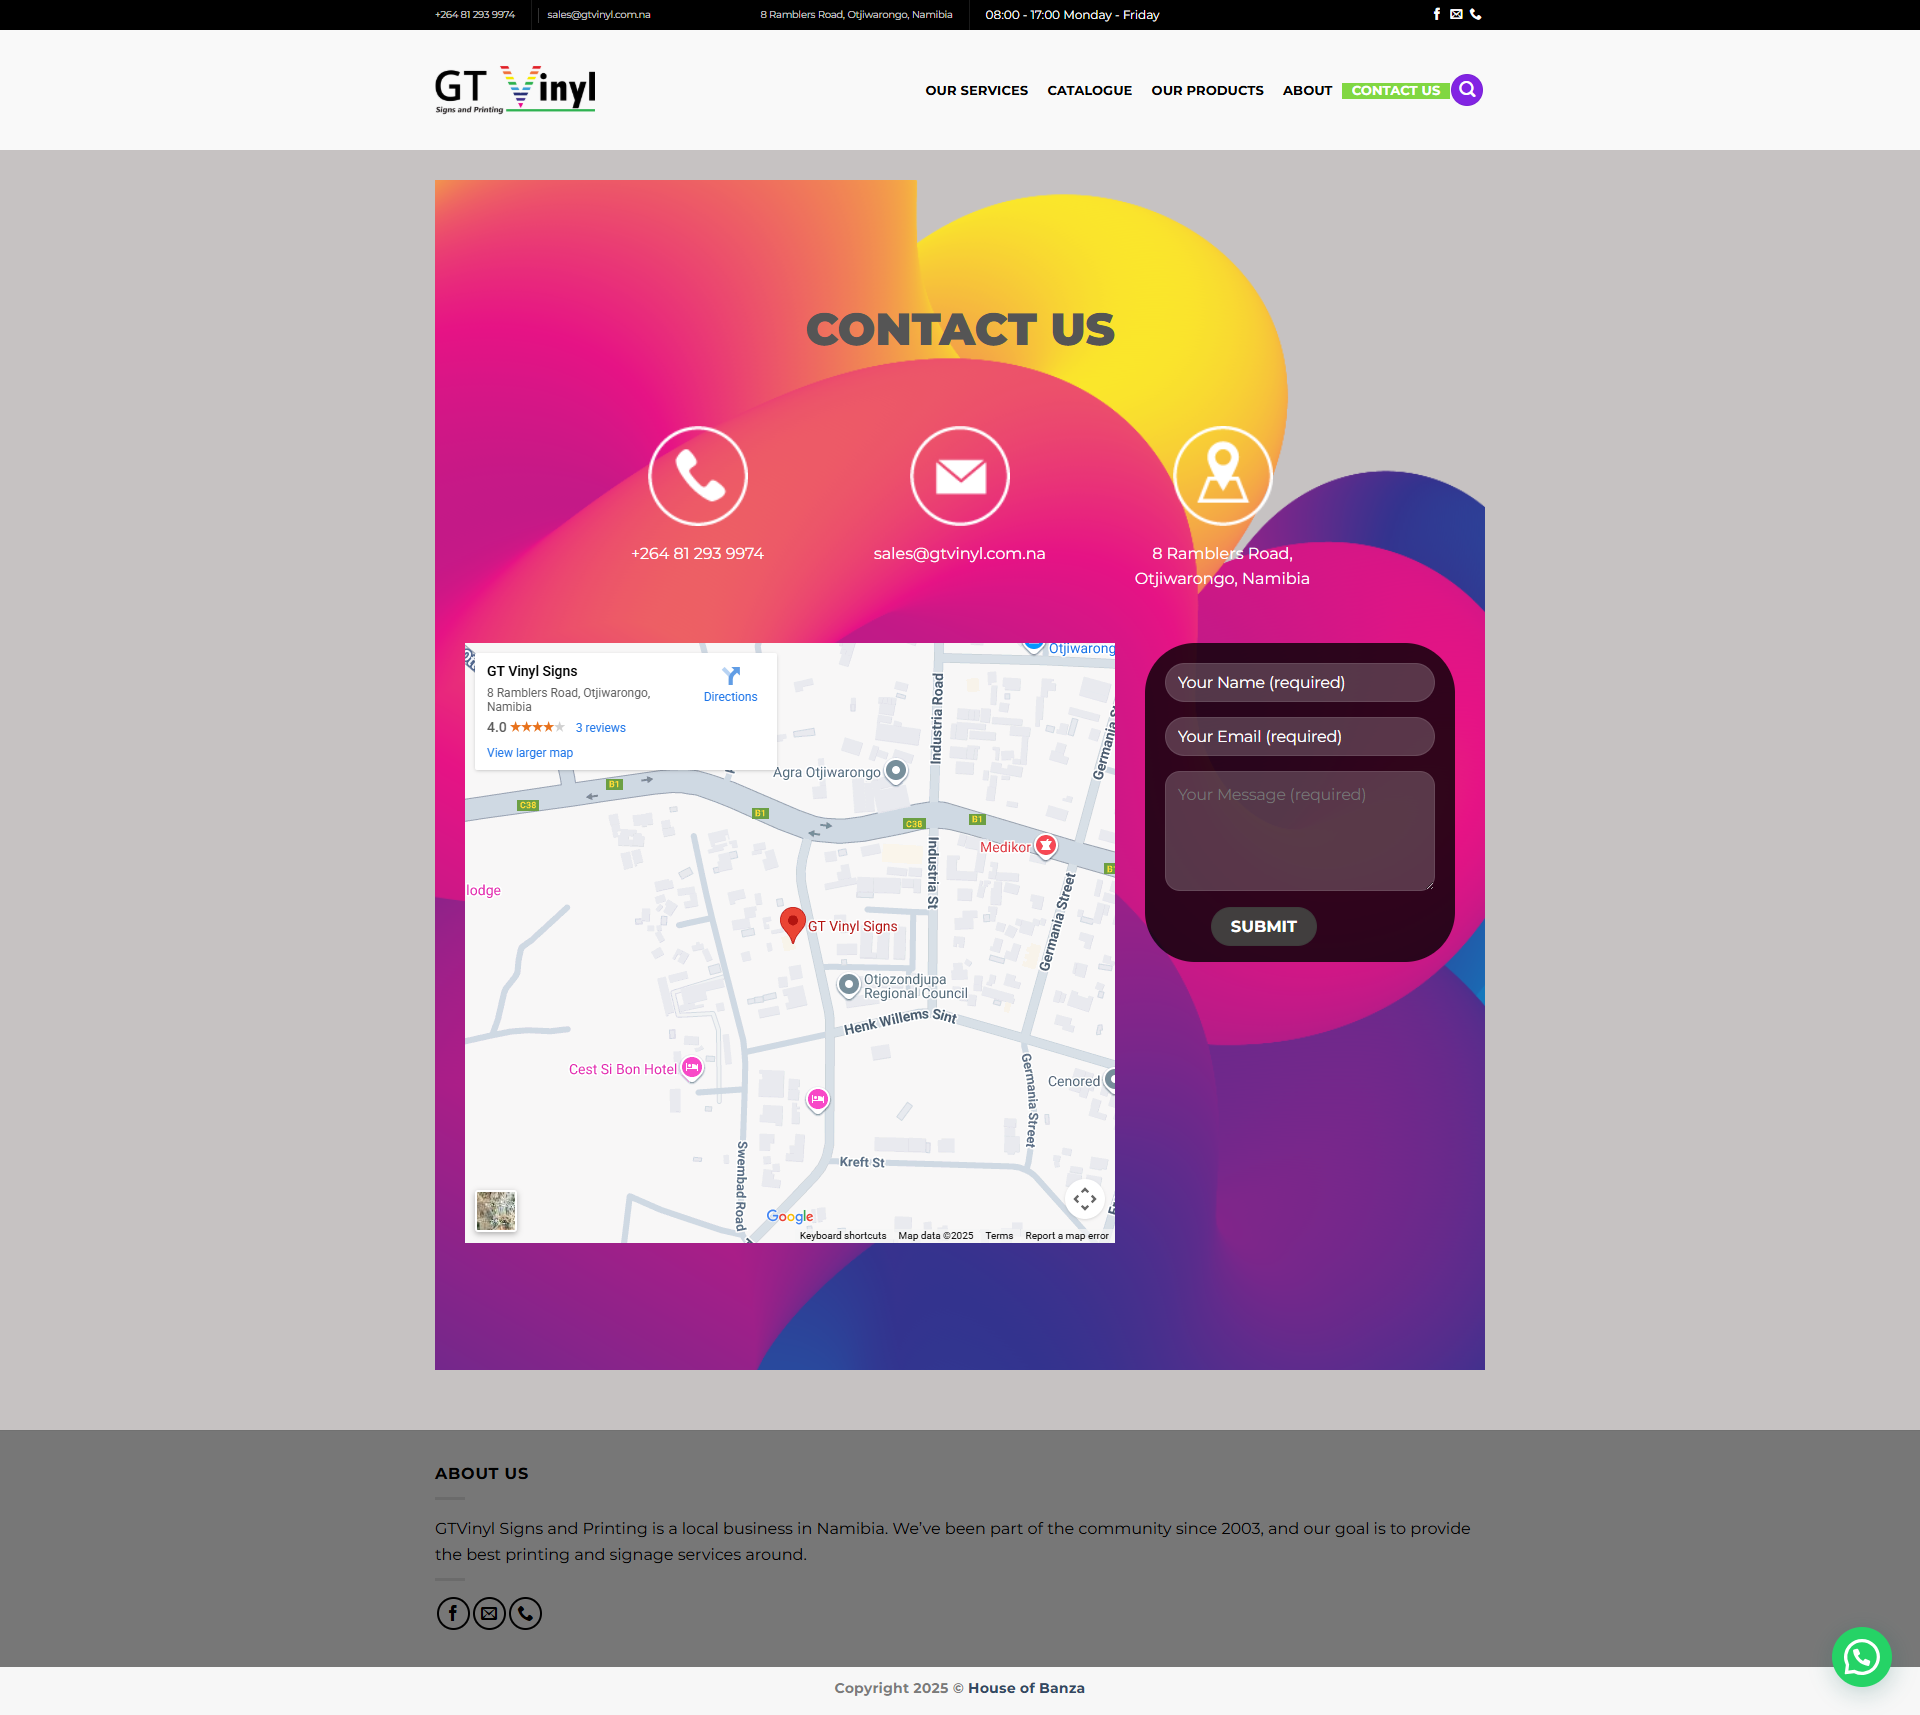The height and width of the screenshot is (1715, 1920).
Task: Click footer Facebook circle icon
Action: click(453, 1613)
